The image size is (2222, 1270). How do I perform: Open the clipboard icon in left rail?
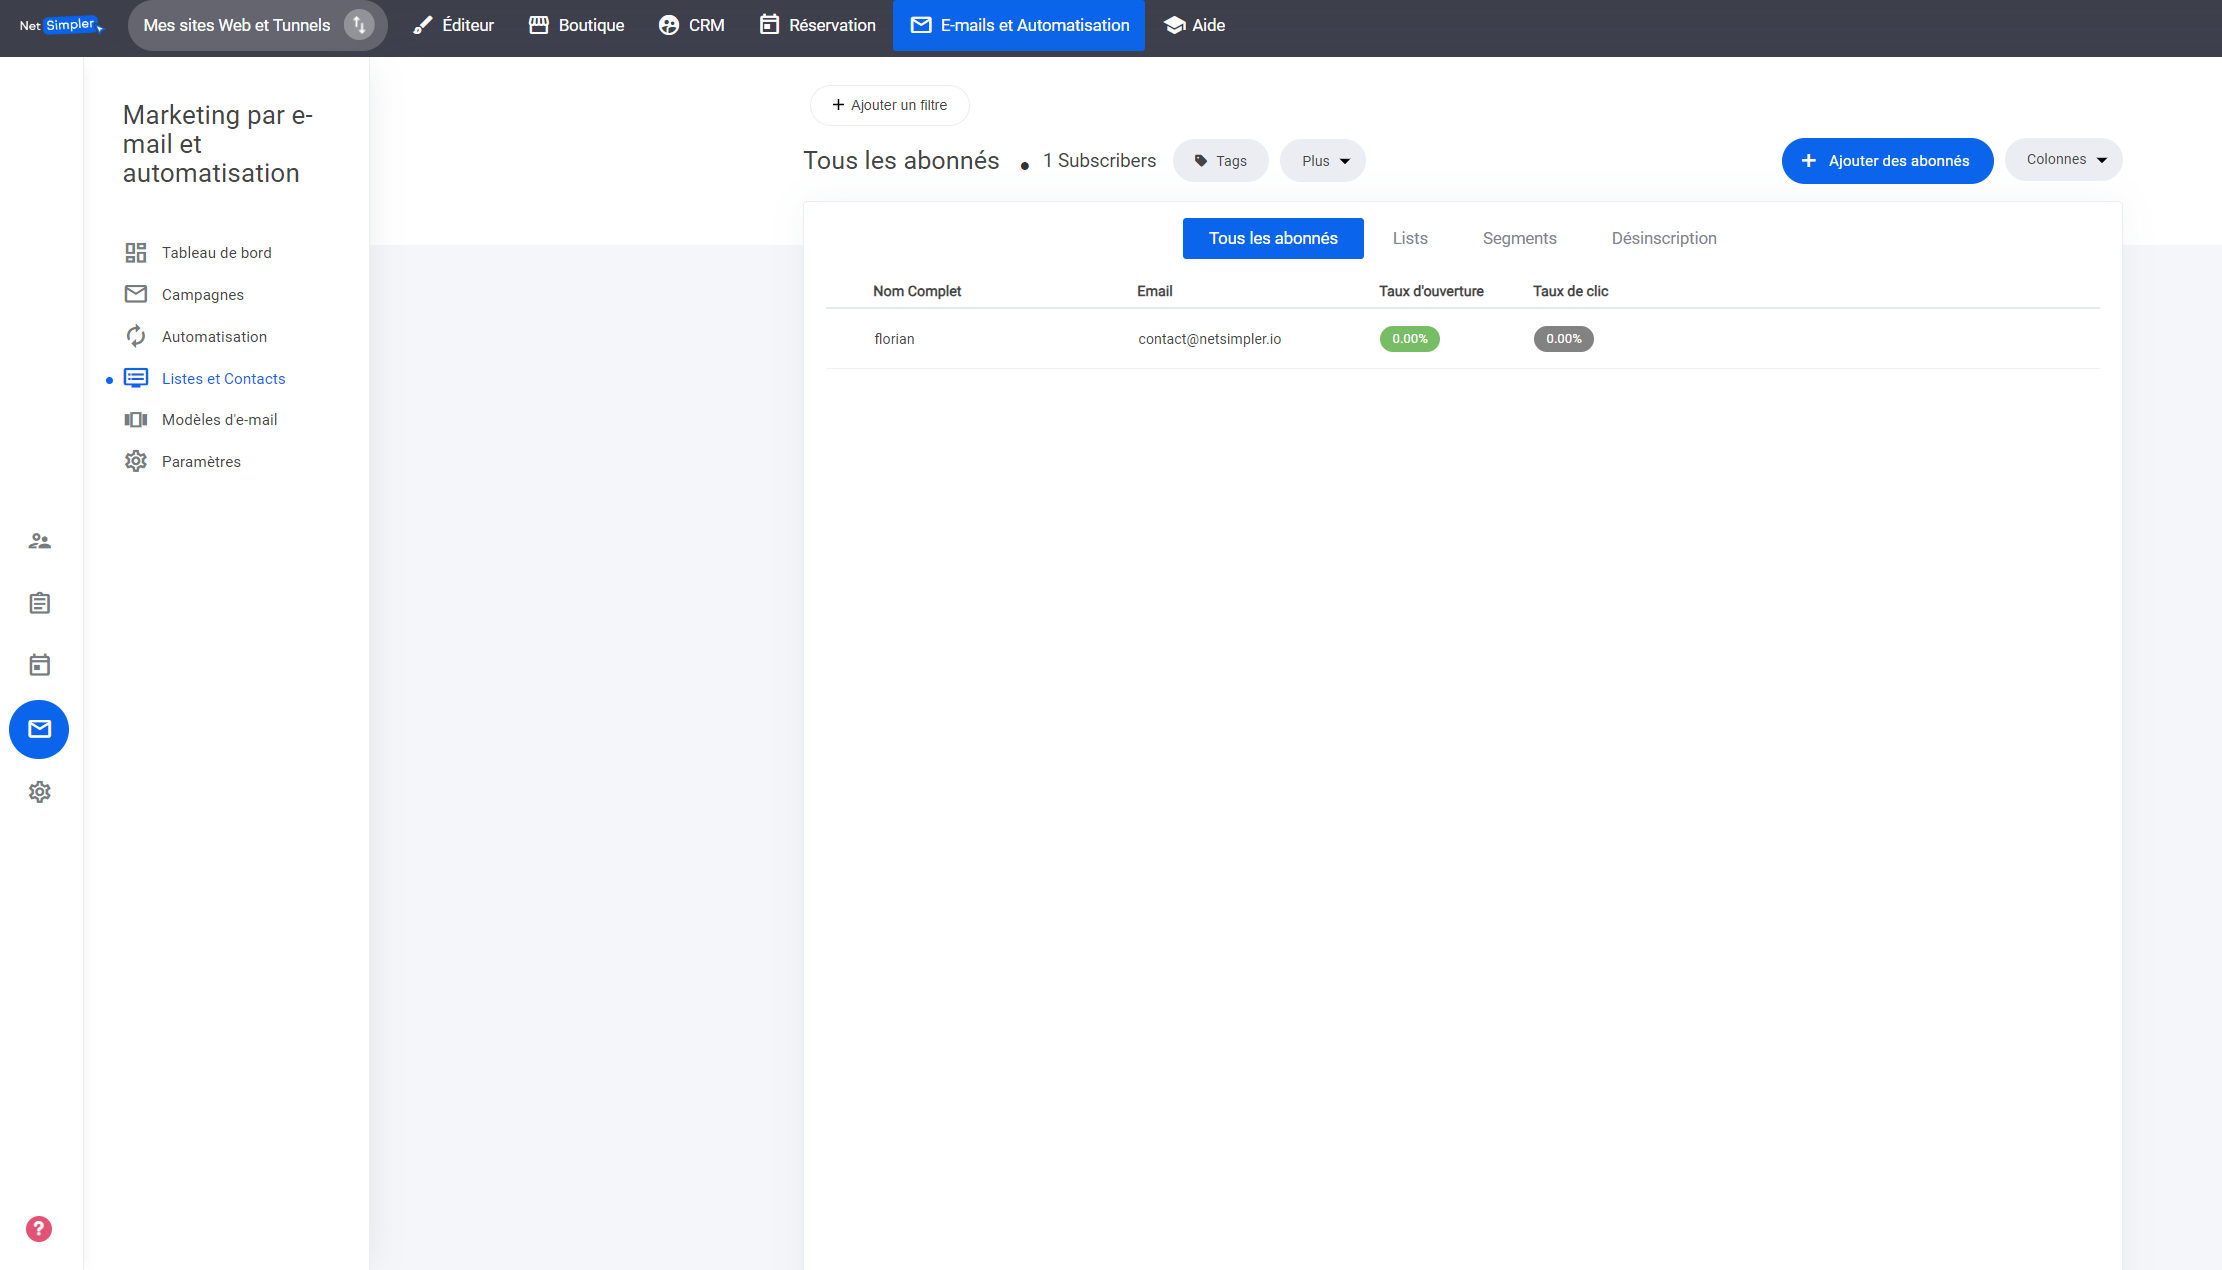click(39, 603)
